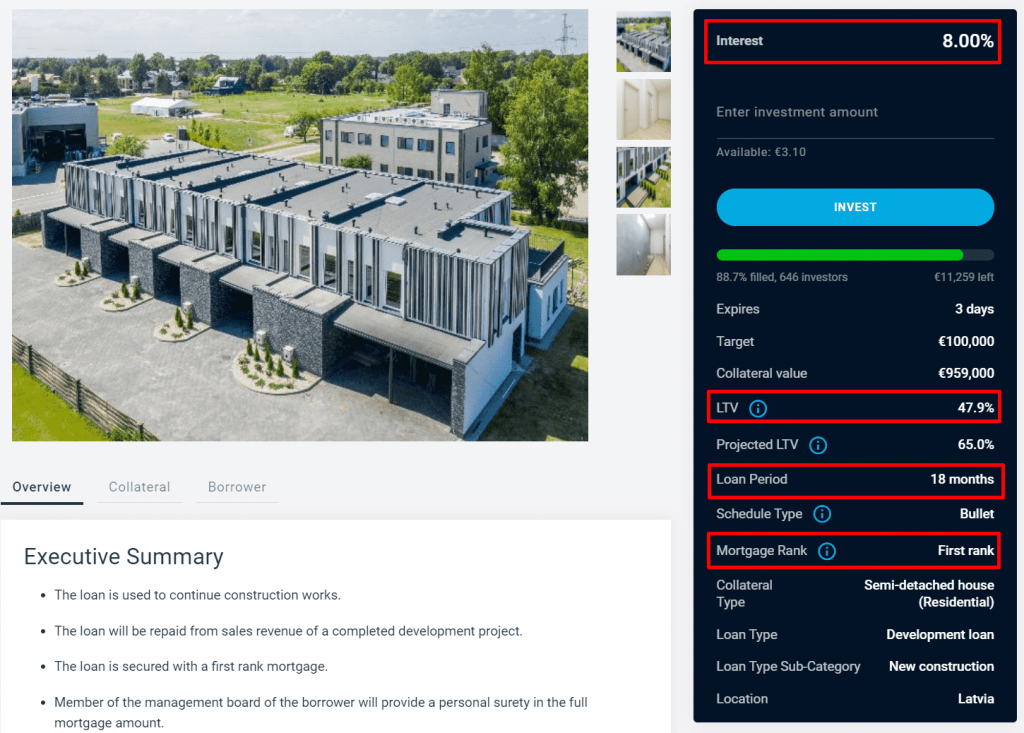Click bullet about personal surety of board member

coord(321,712)
